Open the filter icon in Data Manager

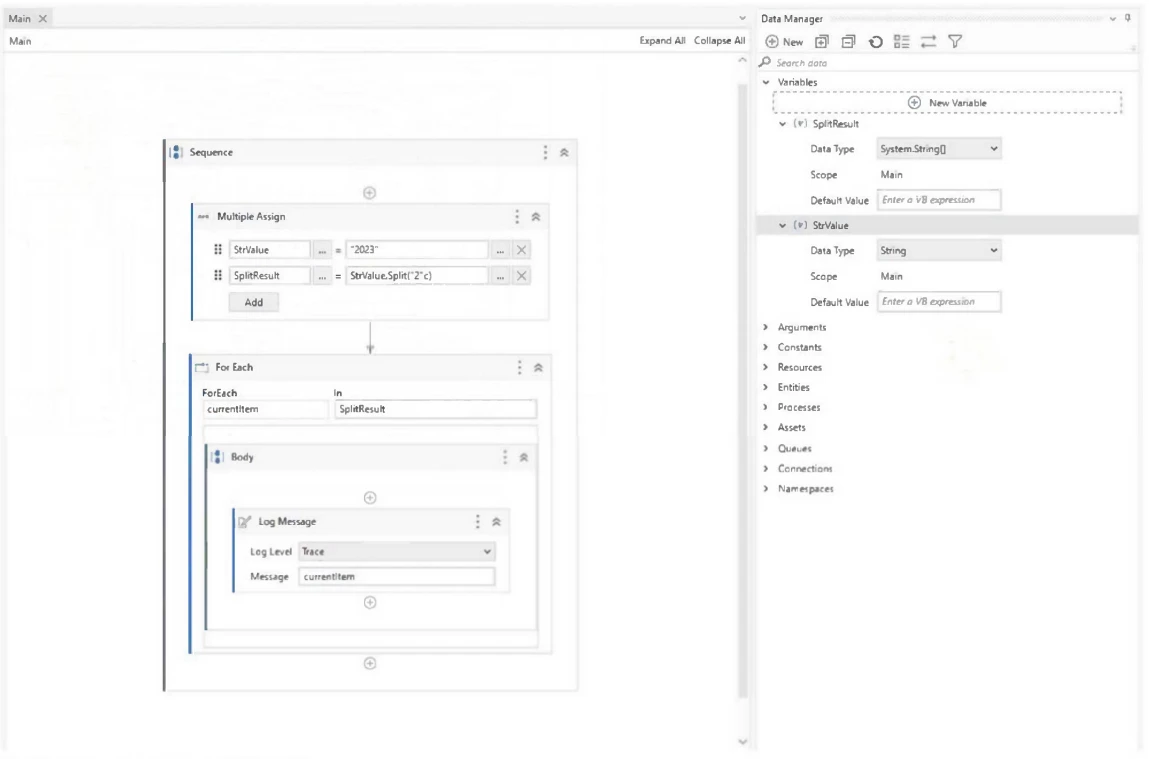[x=954, y=42]
